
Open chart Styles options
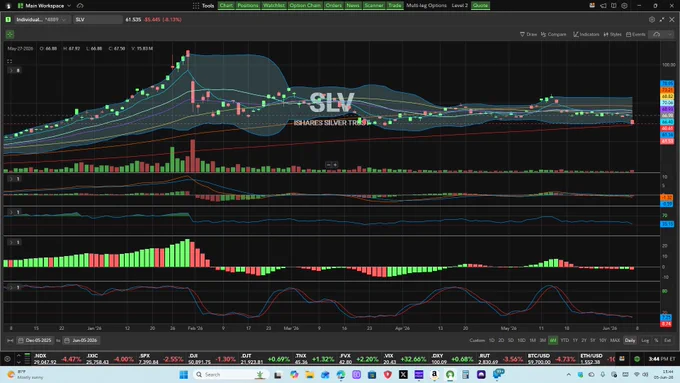(x=612, y=34)
